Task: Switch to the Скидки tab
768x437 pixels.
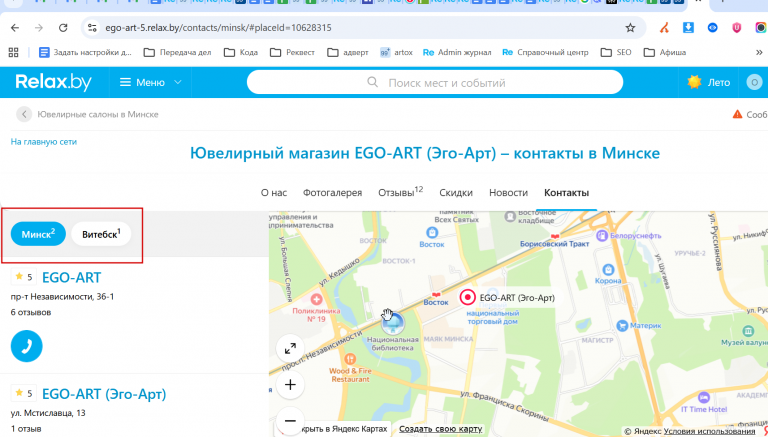Action: pos(456,193)
